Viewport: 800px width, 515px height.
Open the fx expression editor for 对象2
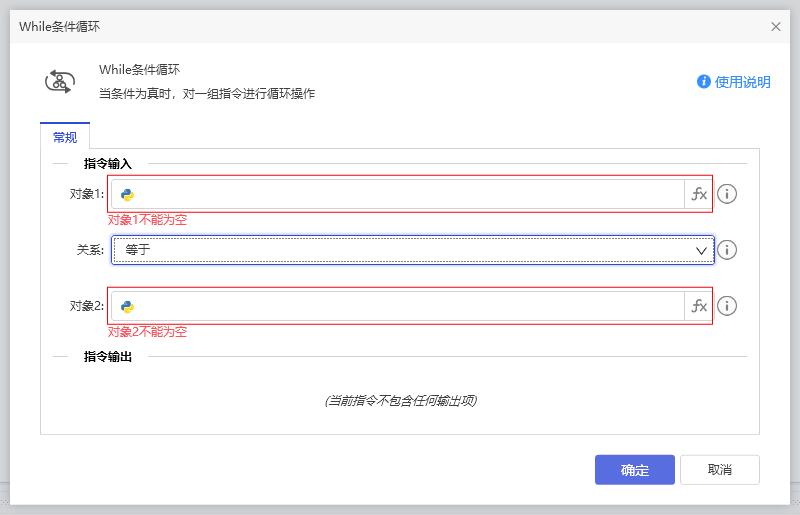pyautogui.click(x=699, y=306)
